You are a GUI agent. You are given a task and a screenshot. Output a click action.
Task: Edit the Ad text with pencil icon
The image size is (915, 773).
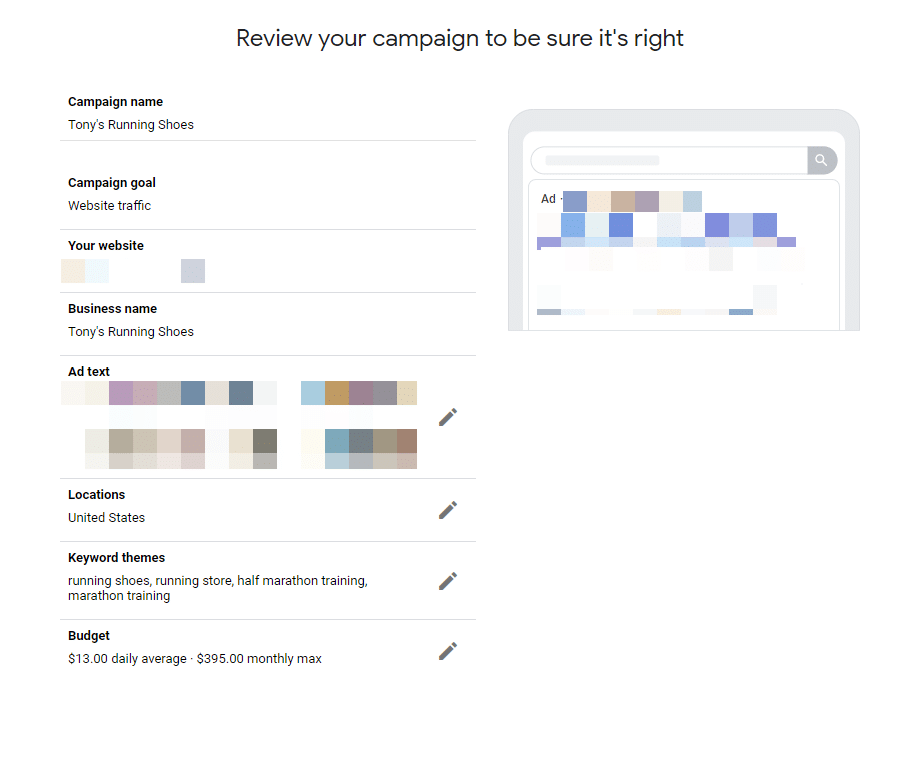(x=448, y=417)
